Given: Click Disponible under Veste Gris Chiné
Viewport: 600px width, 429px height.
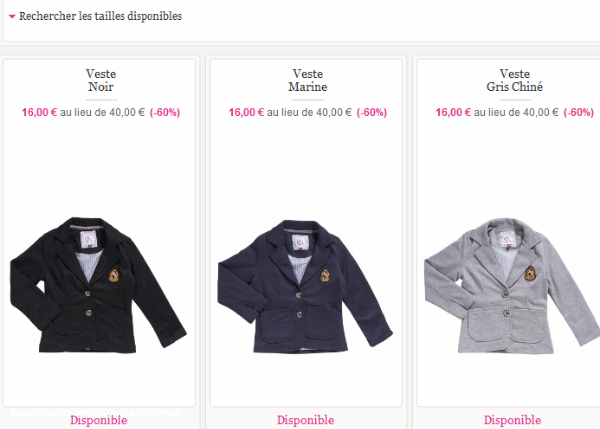Looking at the screenshot, I should click(512, 420).
